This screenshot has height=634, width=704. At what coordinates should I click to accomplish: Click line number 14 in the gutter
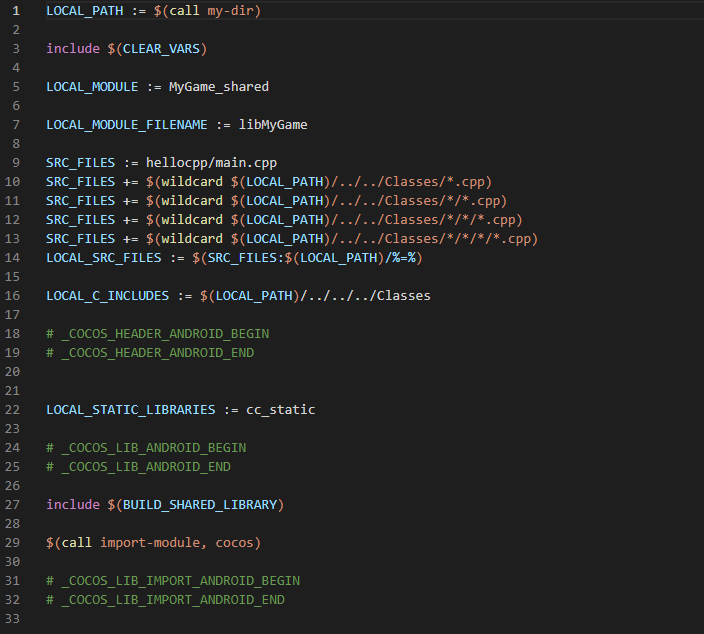click(13, 257)
